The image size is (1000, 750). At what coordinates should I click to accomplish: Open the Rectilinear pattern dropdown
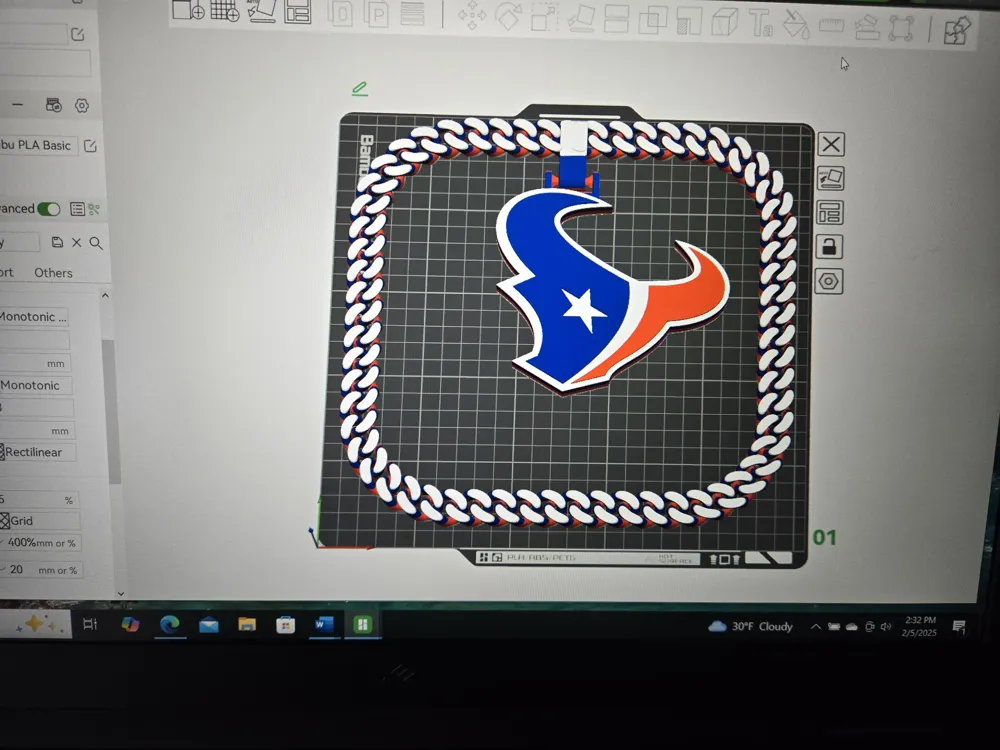click(38, 452)
